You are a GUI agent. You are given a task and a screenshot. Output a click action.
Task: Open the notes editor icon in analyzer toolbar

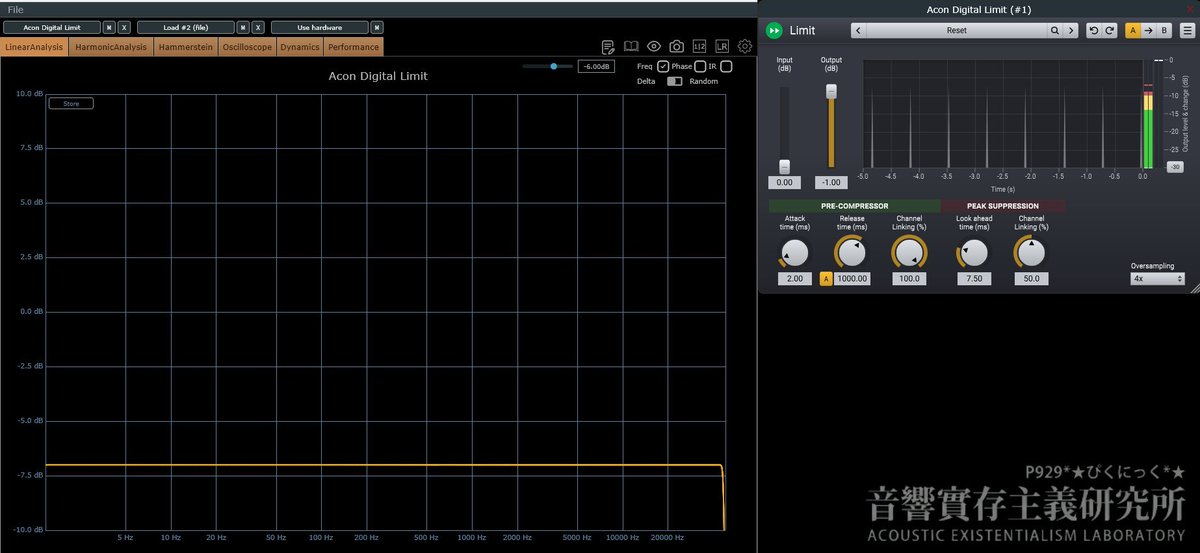point(608,46)
